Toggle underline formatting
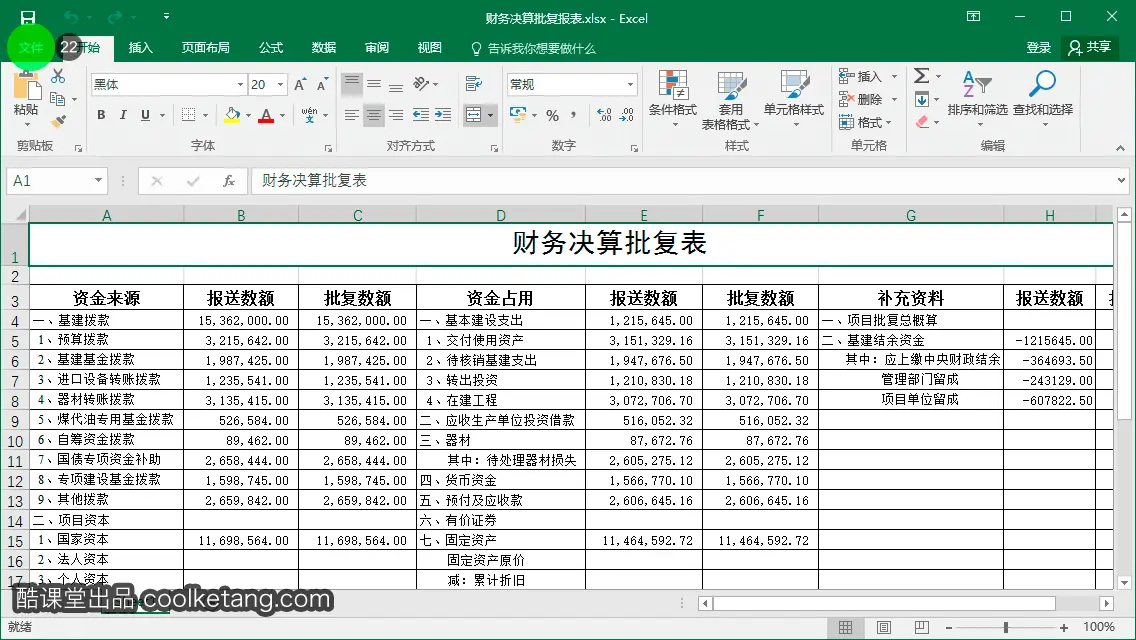Image resolution: width=1136 pixels, height=640 pixels. click(x=146, y=115)
